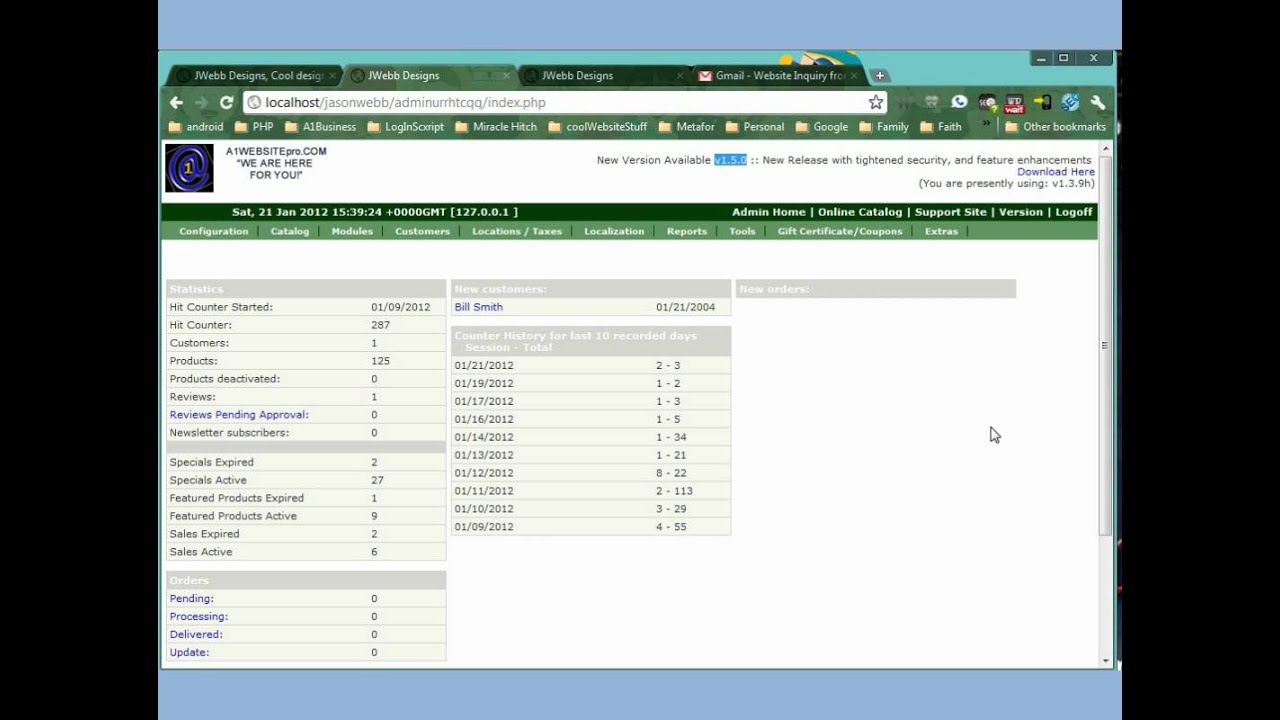Viewport: 1280px width, 720px height.
Task: Reload the current page
Action: [226, 102]
